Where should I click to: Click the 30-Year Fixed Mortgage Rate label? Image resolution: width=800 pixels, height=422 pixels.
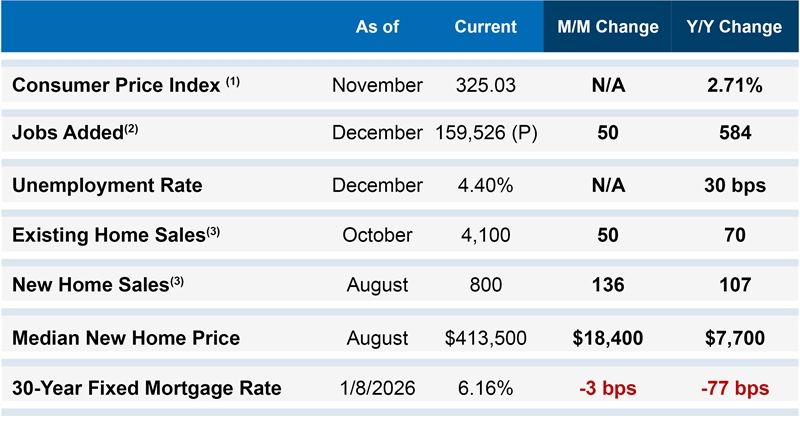[146, 388]
